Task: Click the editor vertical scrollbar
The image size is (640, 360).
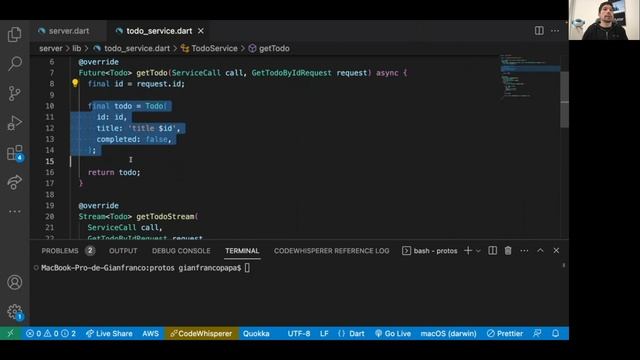Action: 564,100
